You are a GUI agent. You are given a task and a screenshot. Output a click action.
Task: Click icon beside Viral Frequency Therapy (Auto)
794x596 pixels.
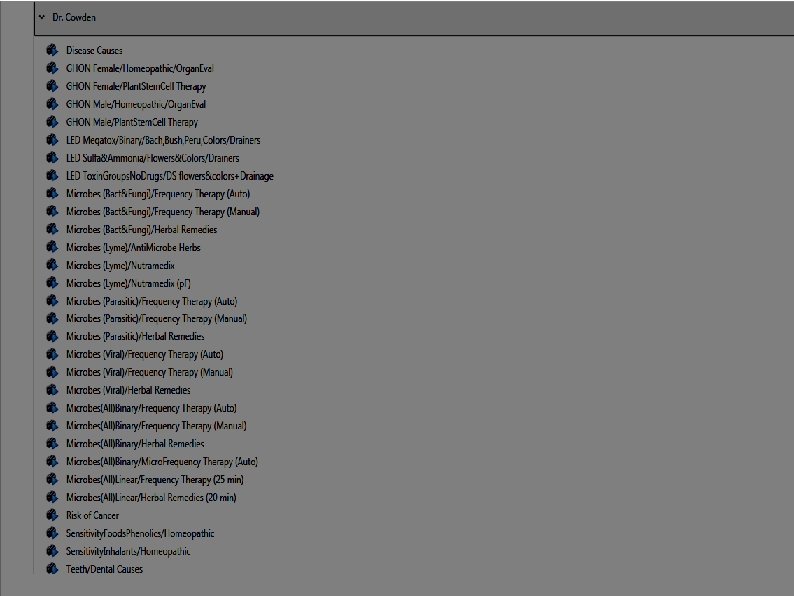(52, 354)
